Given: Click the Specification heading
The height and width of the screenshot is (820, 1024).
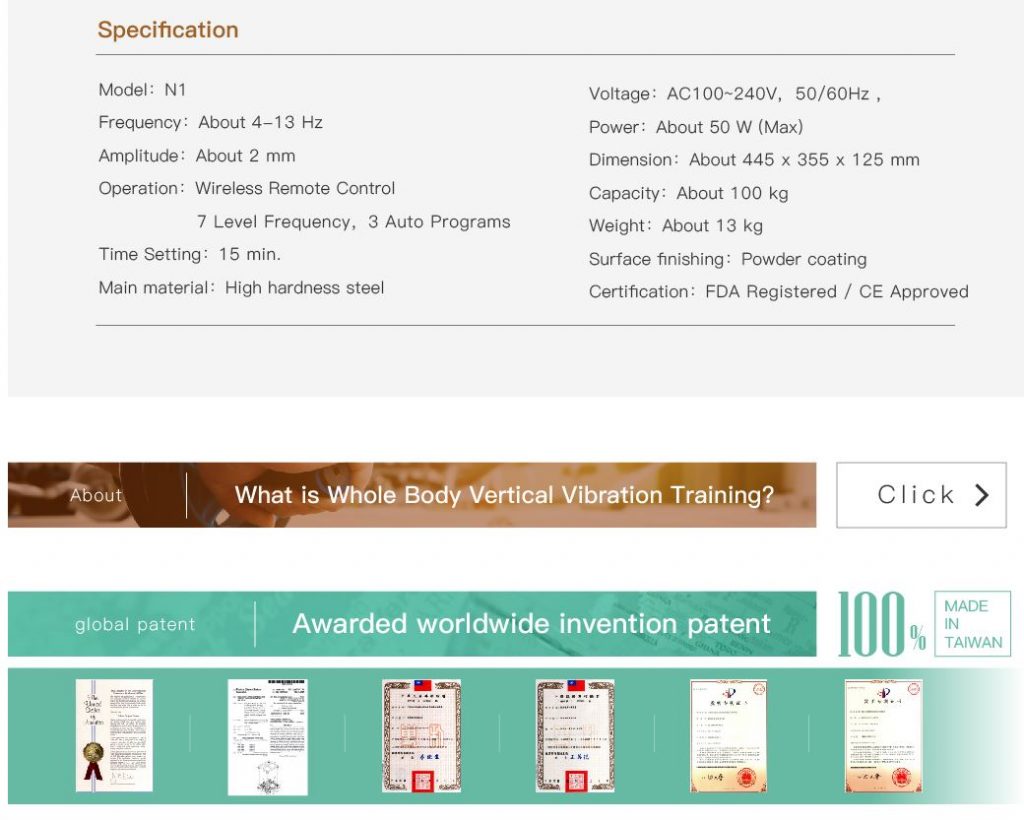Looking at the screenshot, I should (x=168, y=30).
